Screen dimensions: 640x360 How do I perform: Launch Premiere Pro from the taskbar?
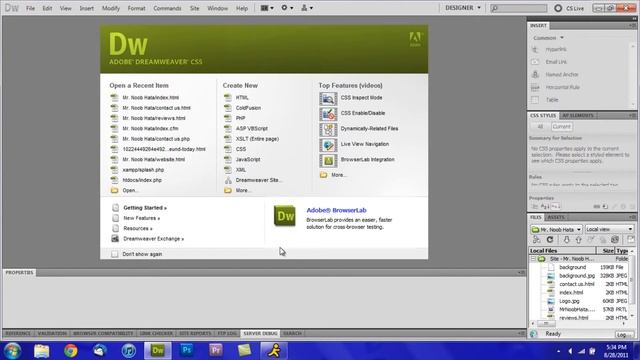click(216, 351)
